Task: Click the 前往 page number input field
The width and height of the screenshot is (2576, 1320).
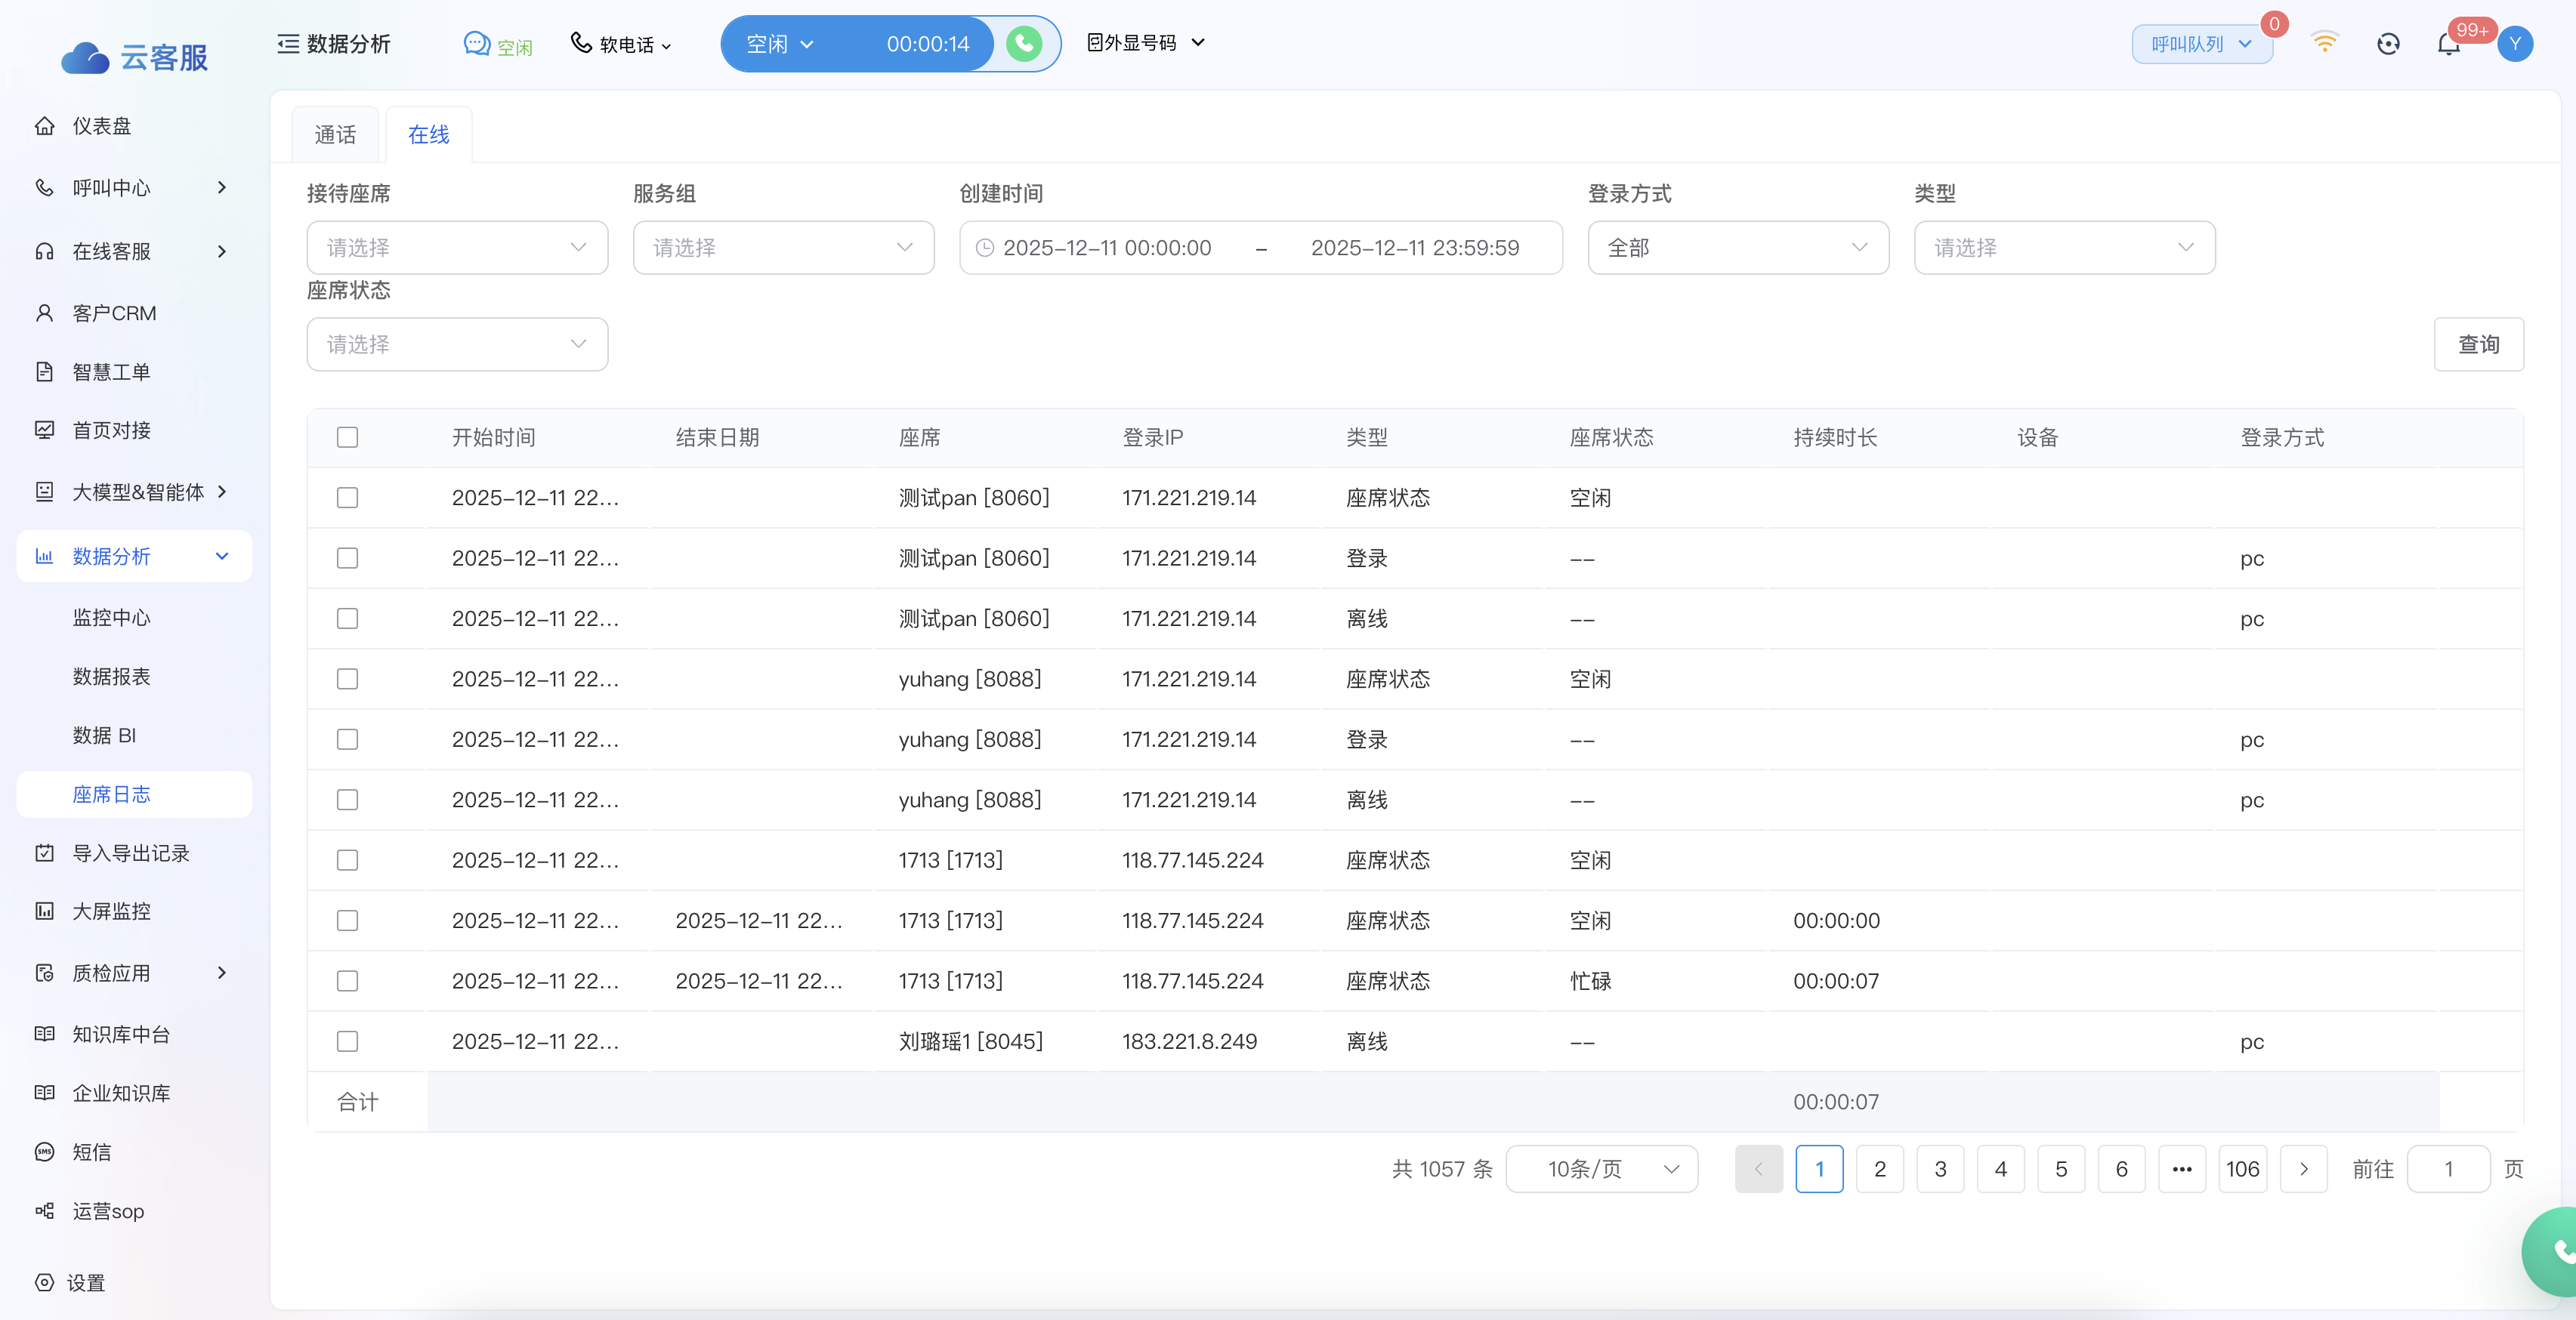Action: [2447, 1169]
